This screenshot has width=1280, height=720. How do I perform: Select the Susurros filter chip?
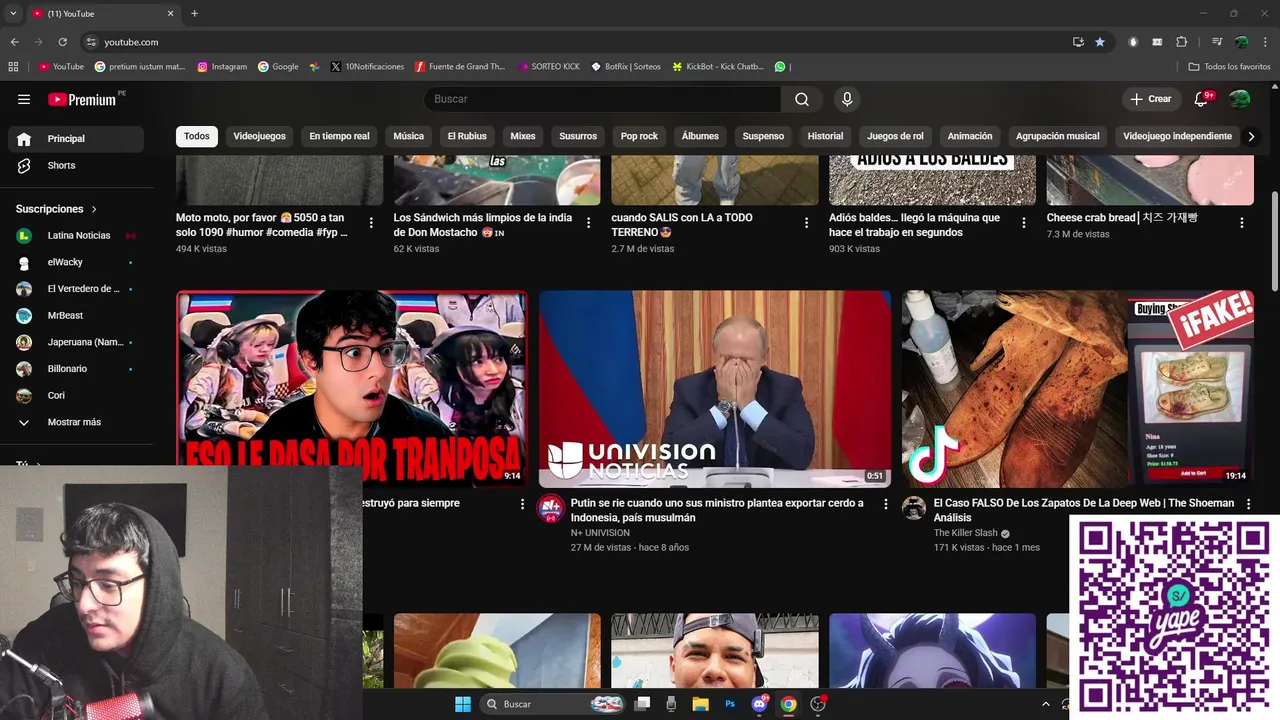coord(578,136)
